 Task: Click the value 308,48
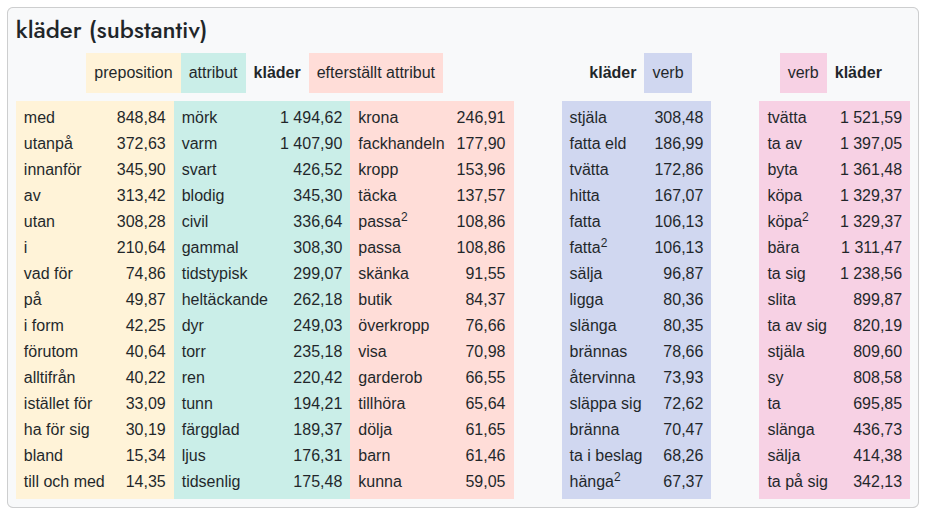(679, 118)
